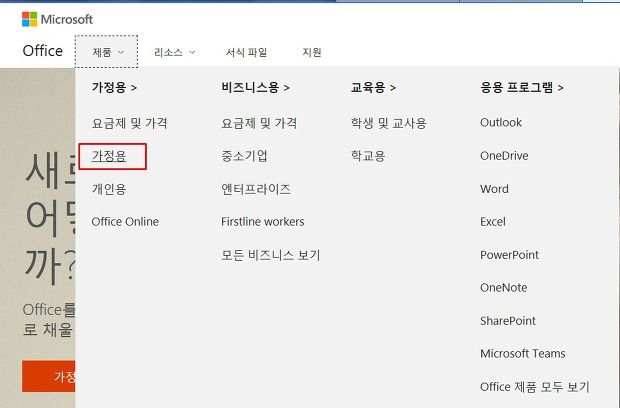Open the 응용 프로그램 > category heading
This screenshot has width=620, height=408.
point(522,87)
